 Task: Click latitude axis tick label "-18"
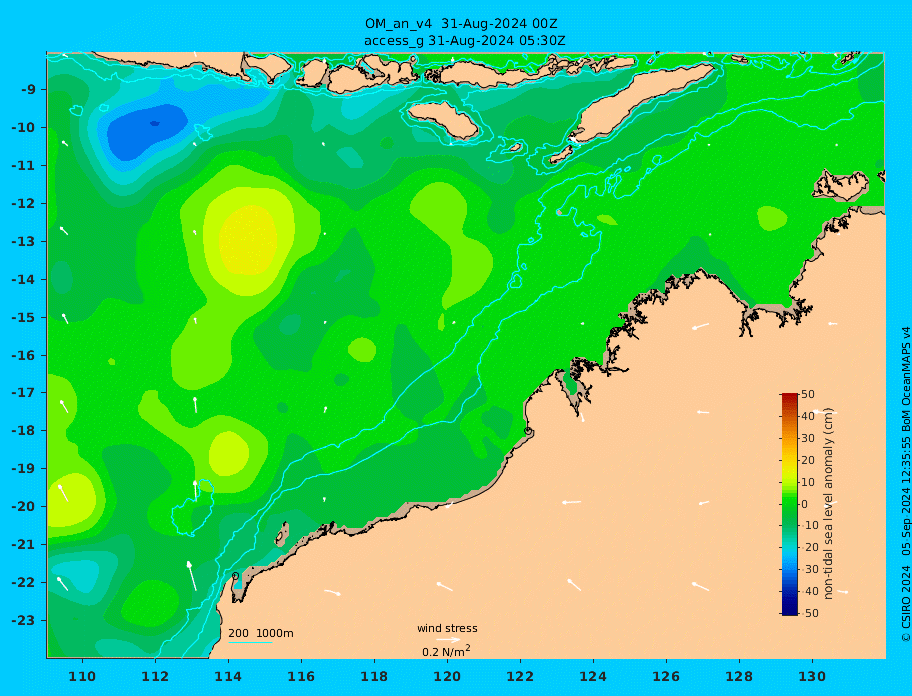click(x=23, y=431)
